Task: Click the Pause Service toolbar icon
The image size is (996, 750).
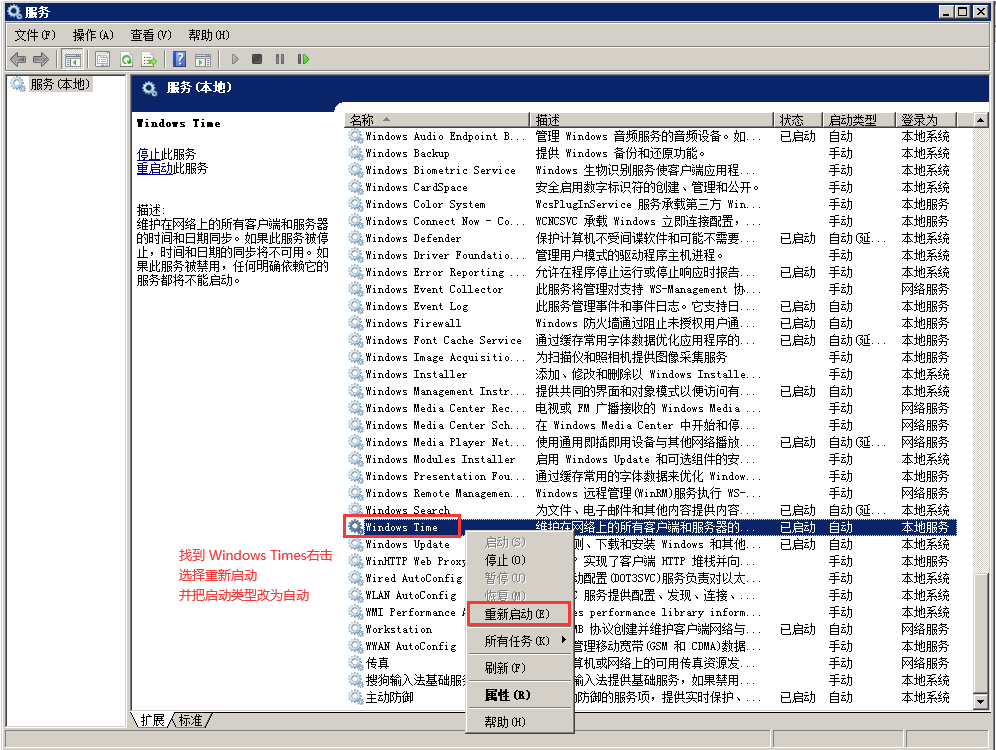Action: tap(279, 59)
